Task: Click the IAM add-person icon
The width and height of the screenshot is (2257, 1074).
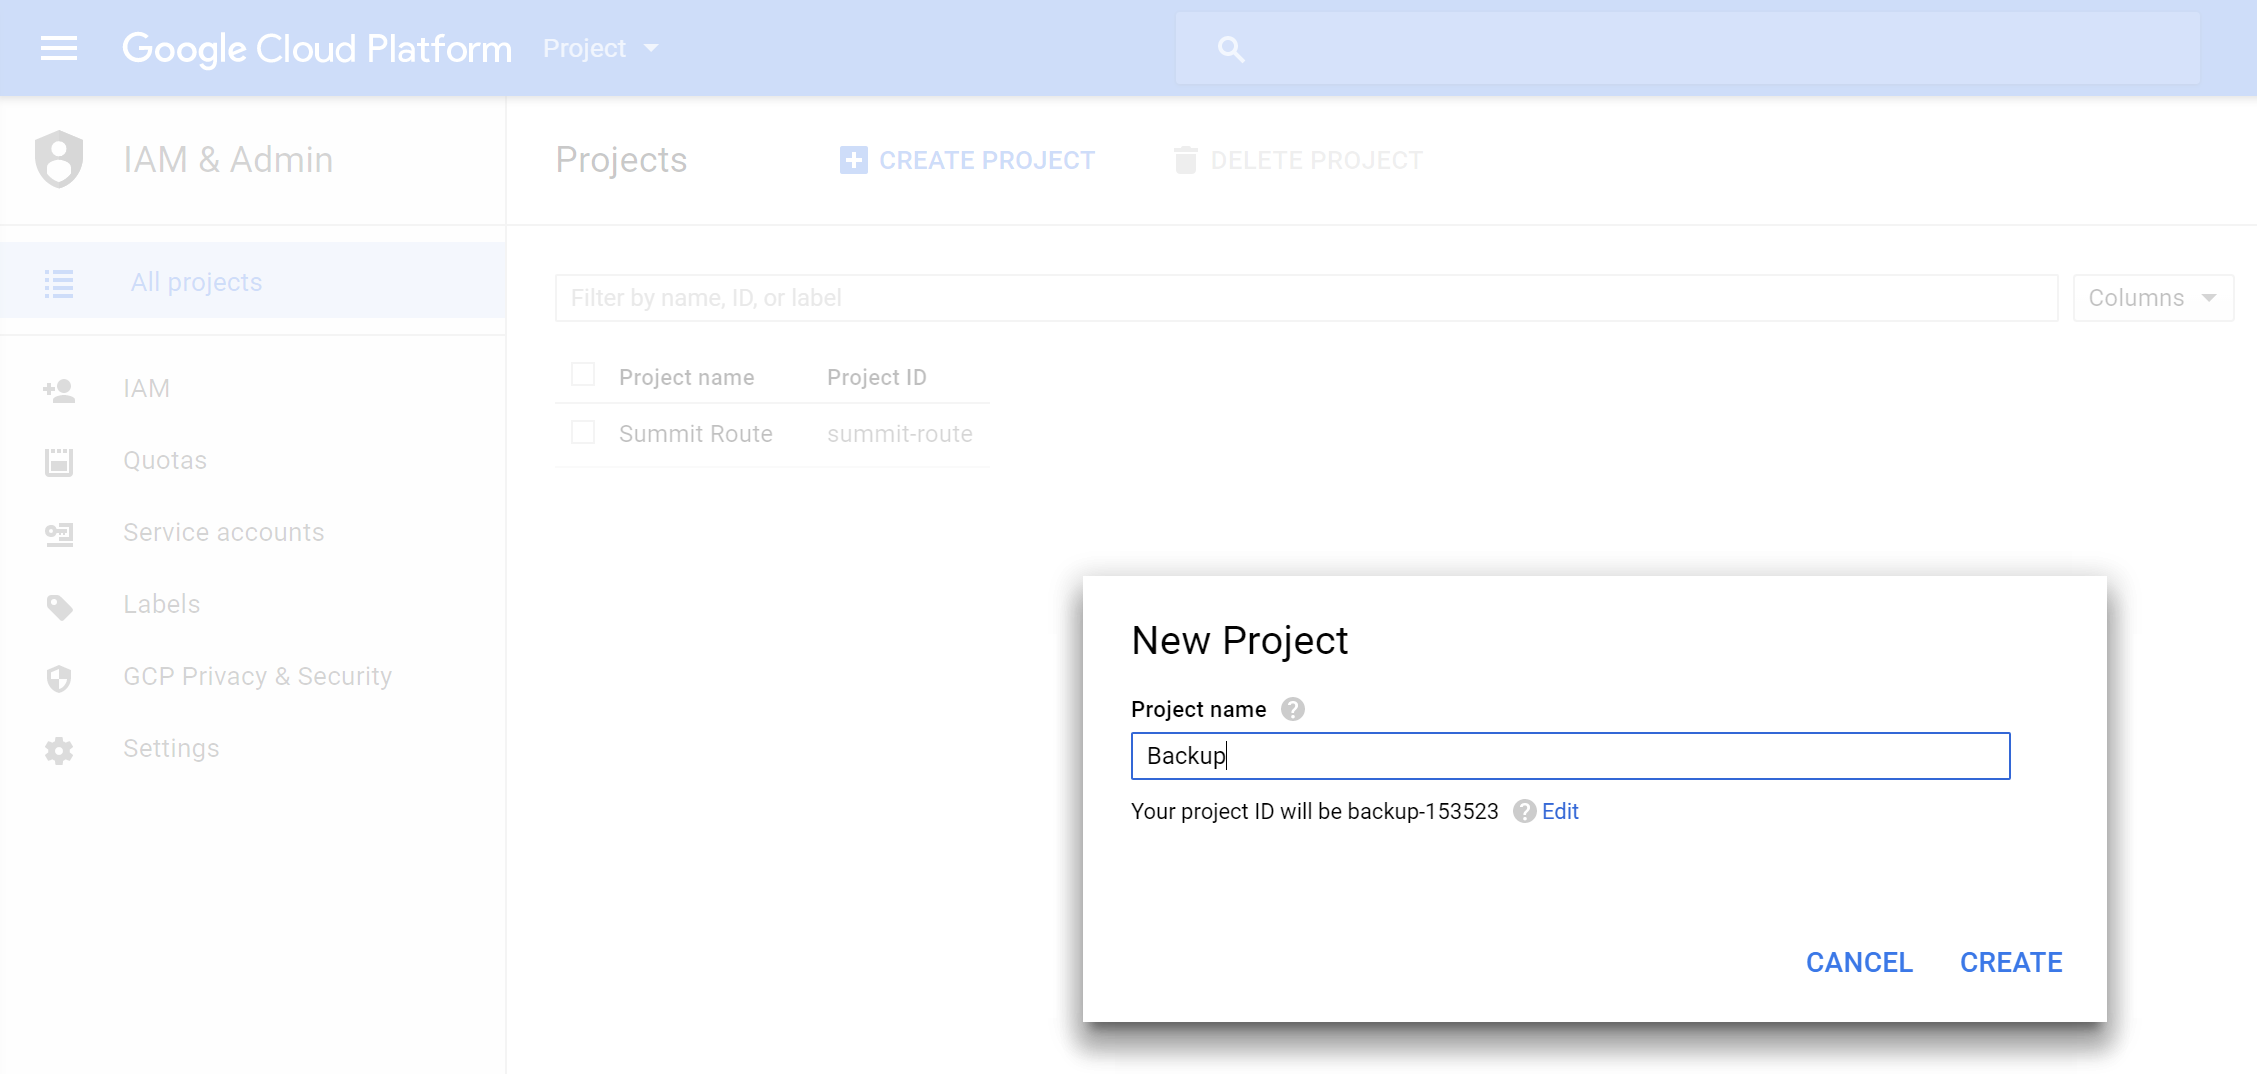Action: [59, 390]
